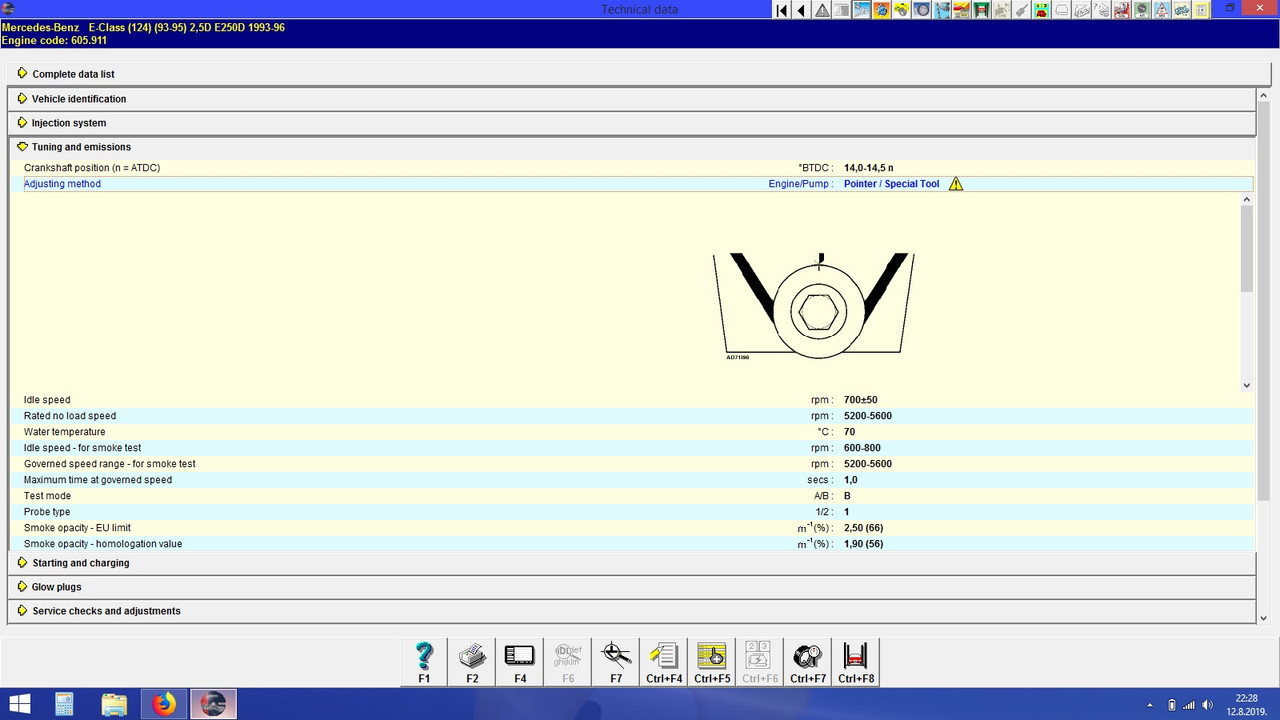Collapse the Tuning and emissions section

pyautogui.click(x=631, y=147)
